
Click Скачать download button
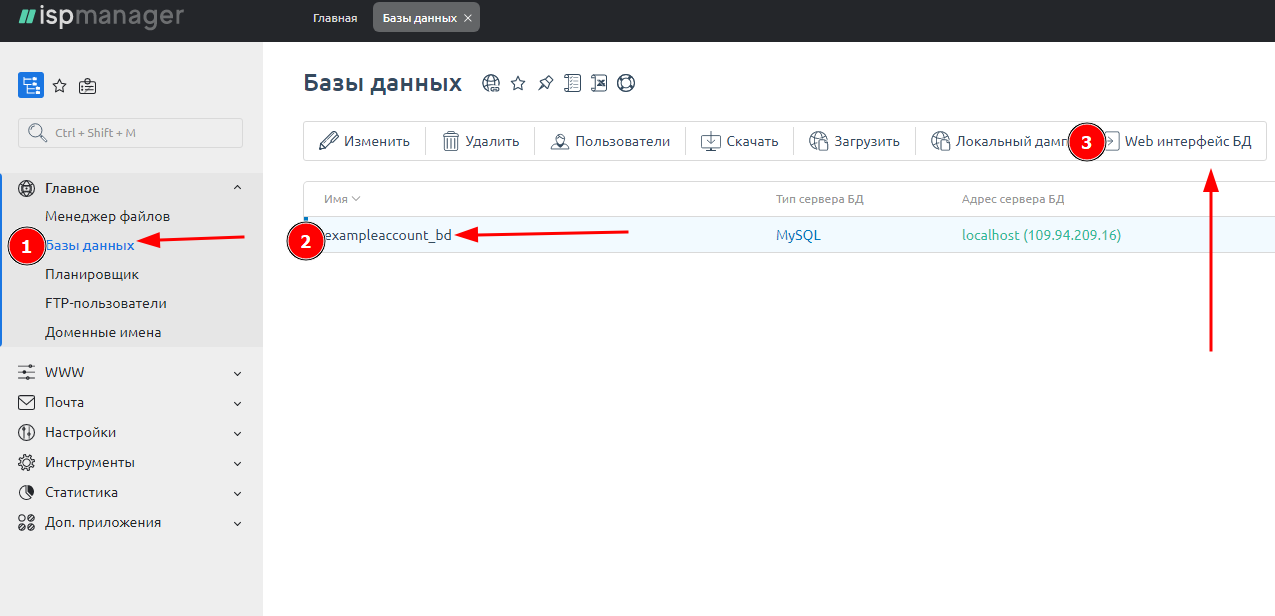[x=739, y=141]
